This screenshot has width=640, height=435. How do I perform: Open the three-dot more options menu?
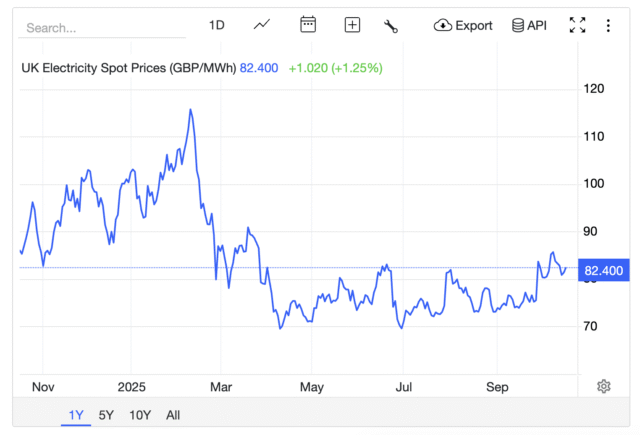(607, 25)
